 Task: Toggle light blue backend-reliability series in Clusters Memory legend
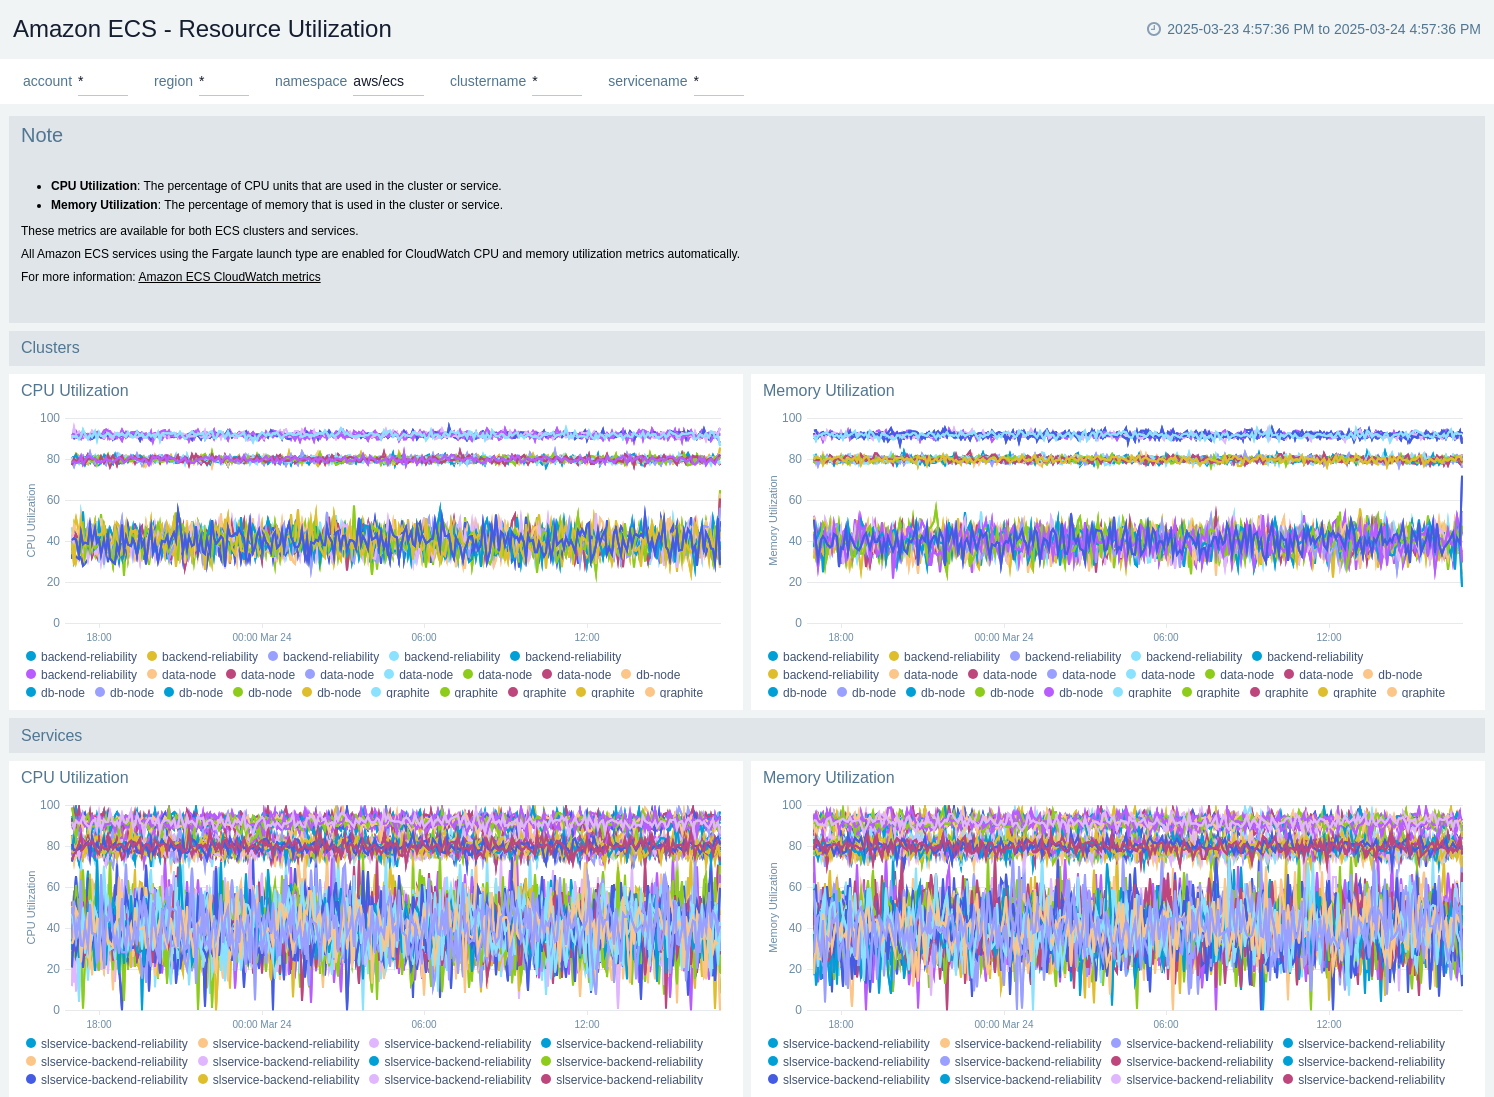[1186, 657]
